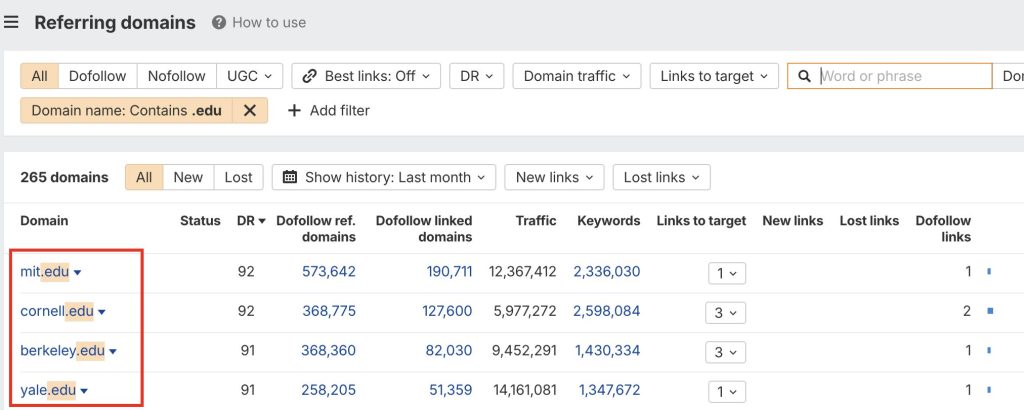
Task: Open the Links to target filter dropdown
Action: point(714,76)
